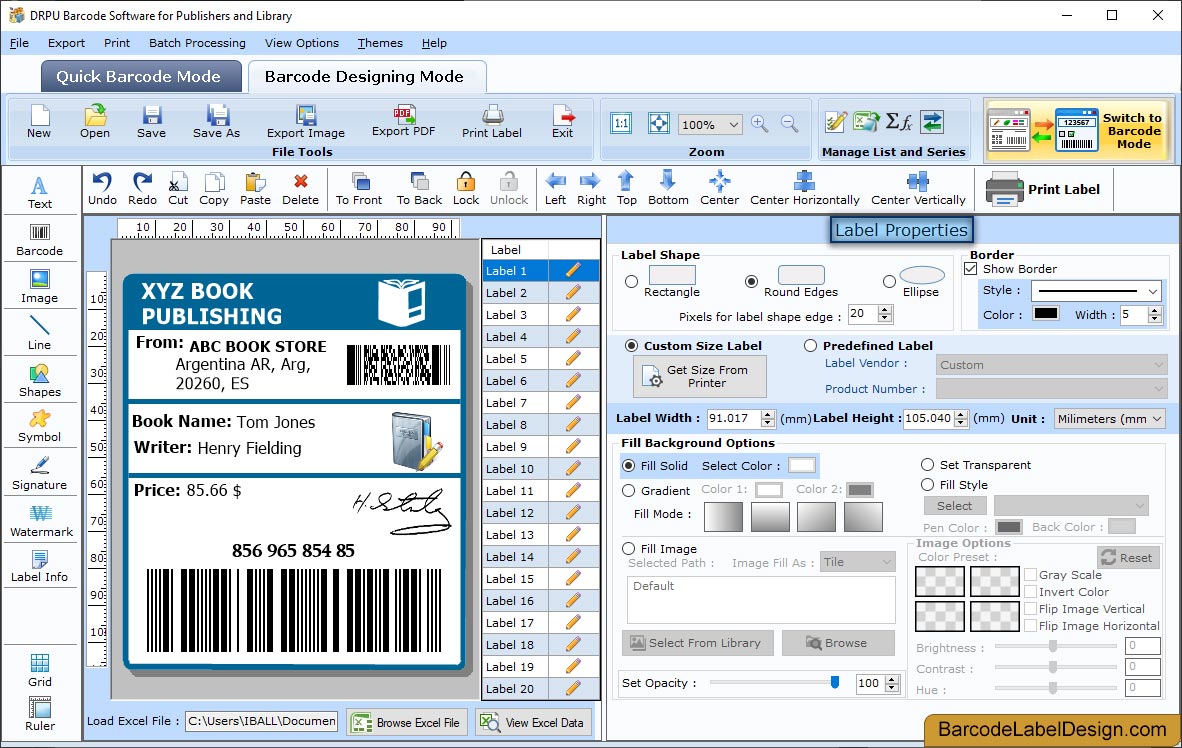This screenshot has height=748, width=1182.
Task: Center object Vertically
Action: click(918, 189)
